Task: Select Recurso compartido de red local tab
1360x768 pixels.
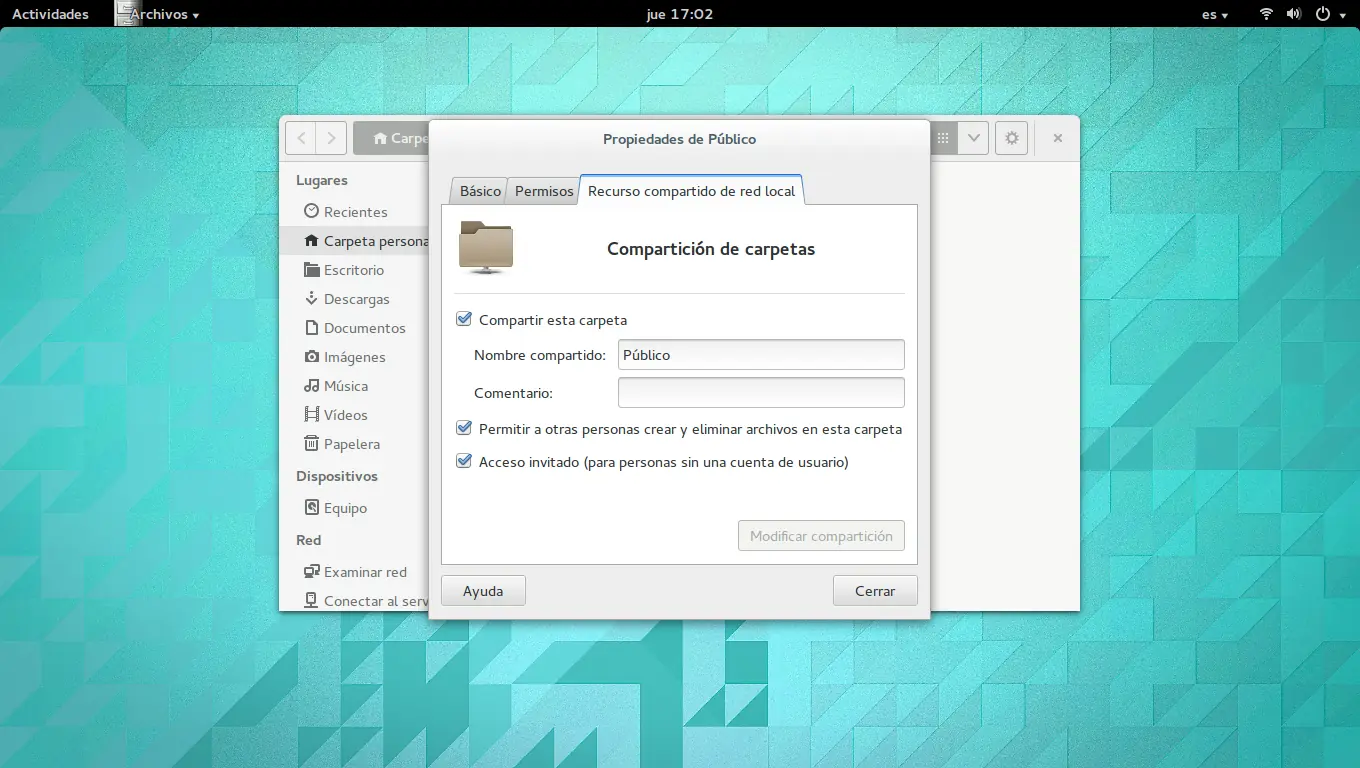Action: point(692,190)
